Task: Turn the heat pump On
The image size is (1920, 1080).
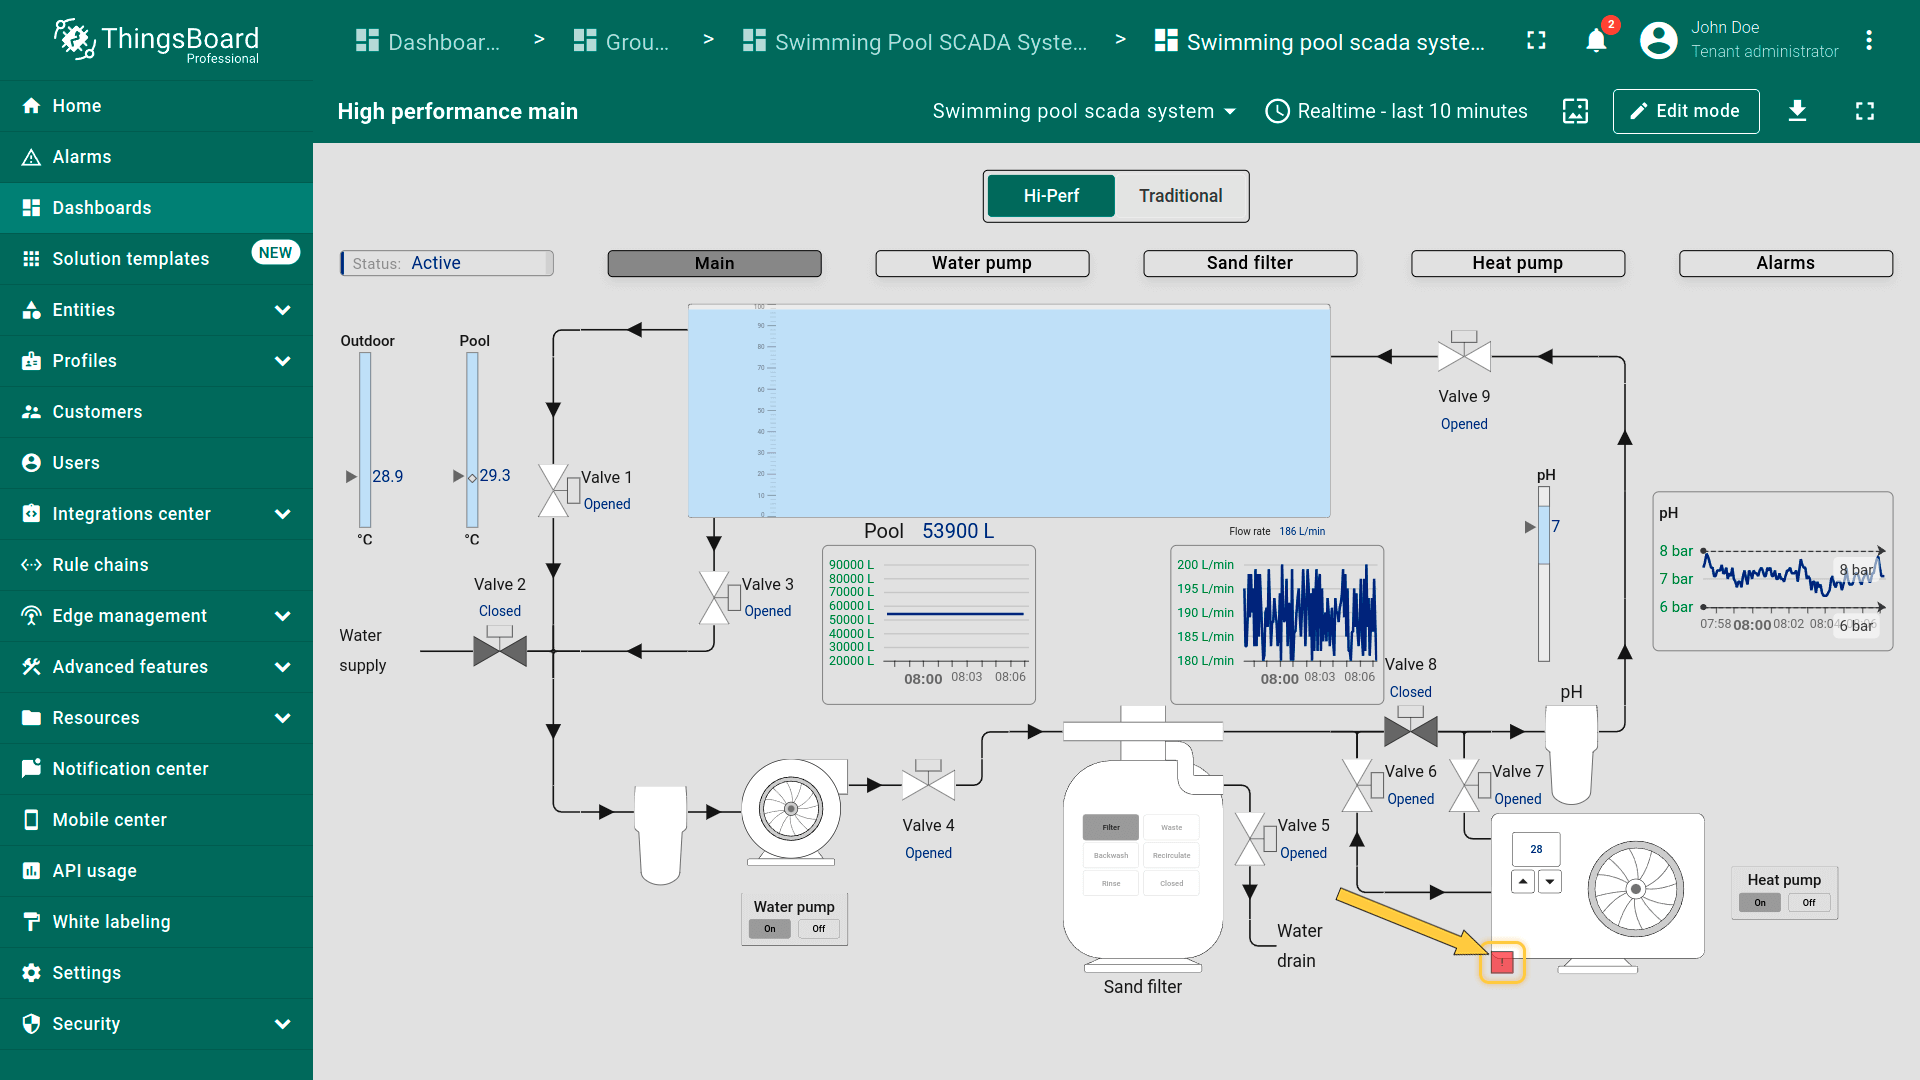Action: pos(1760,903)
